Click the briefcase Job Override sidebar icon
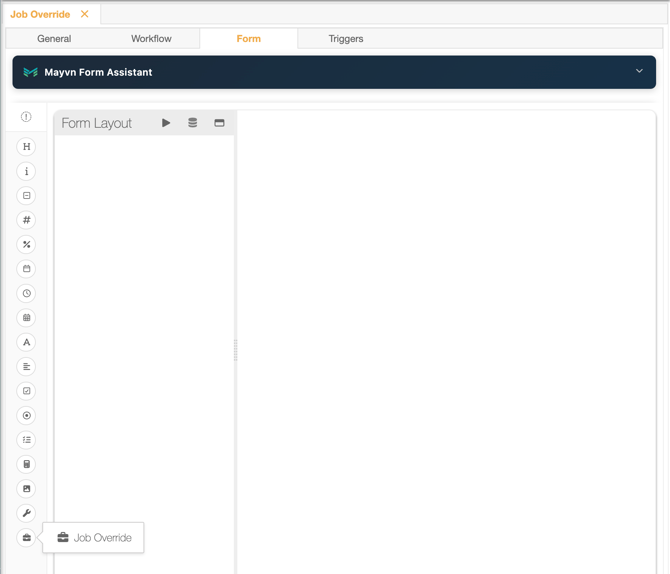670x574 pixels. coord(26,537)
